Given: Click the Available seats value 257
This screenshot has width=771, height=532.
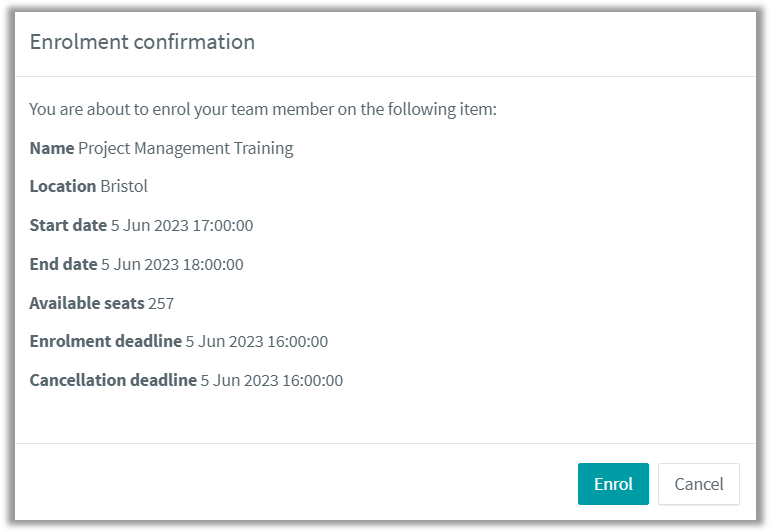Looking at the screenshot, I should click(x=161, y=303).
